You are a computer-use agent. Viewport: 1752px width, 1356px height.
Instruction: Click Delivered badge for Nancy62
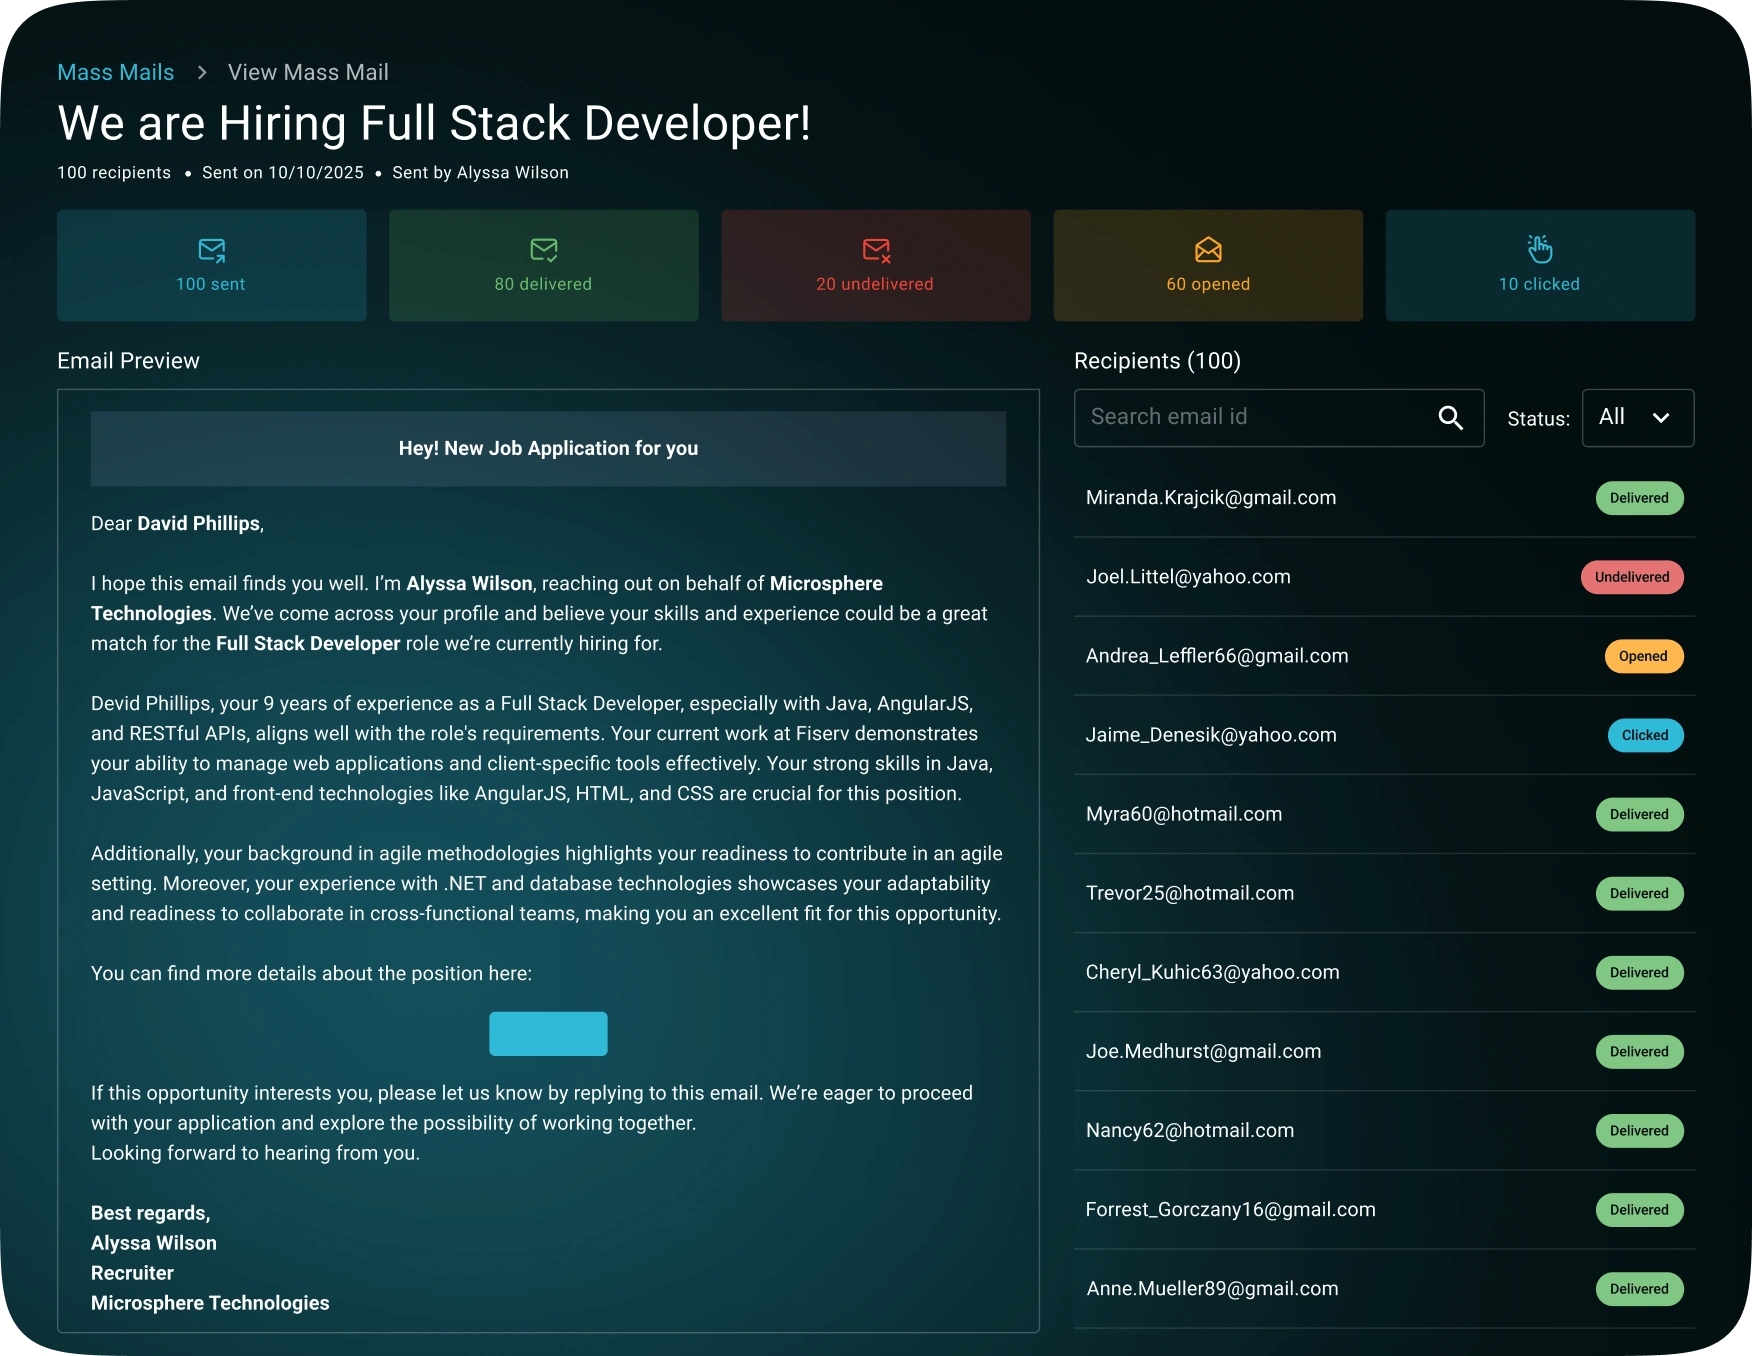point(1639,1130)
